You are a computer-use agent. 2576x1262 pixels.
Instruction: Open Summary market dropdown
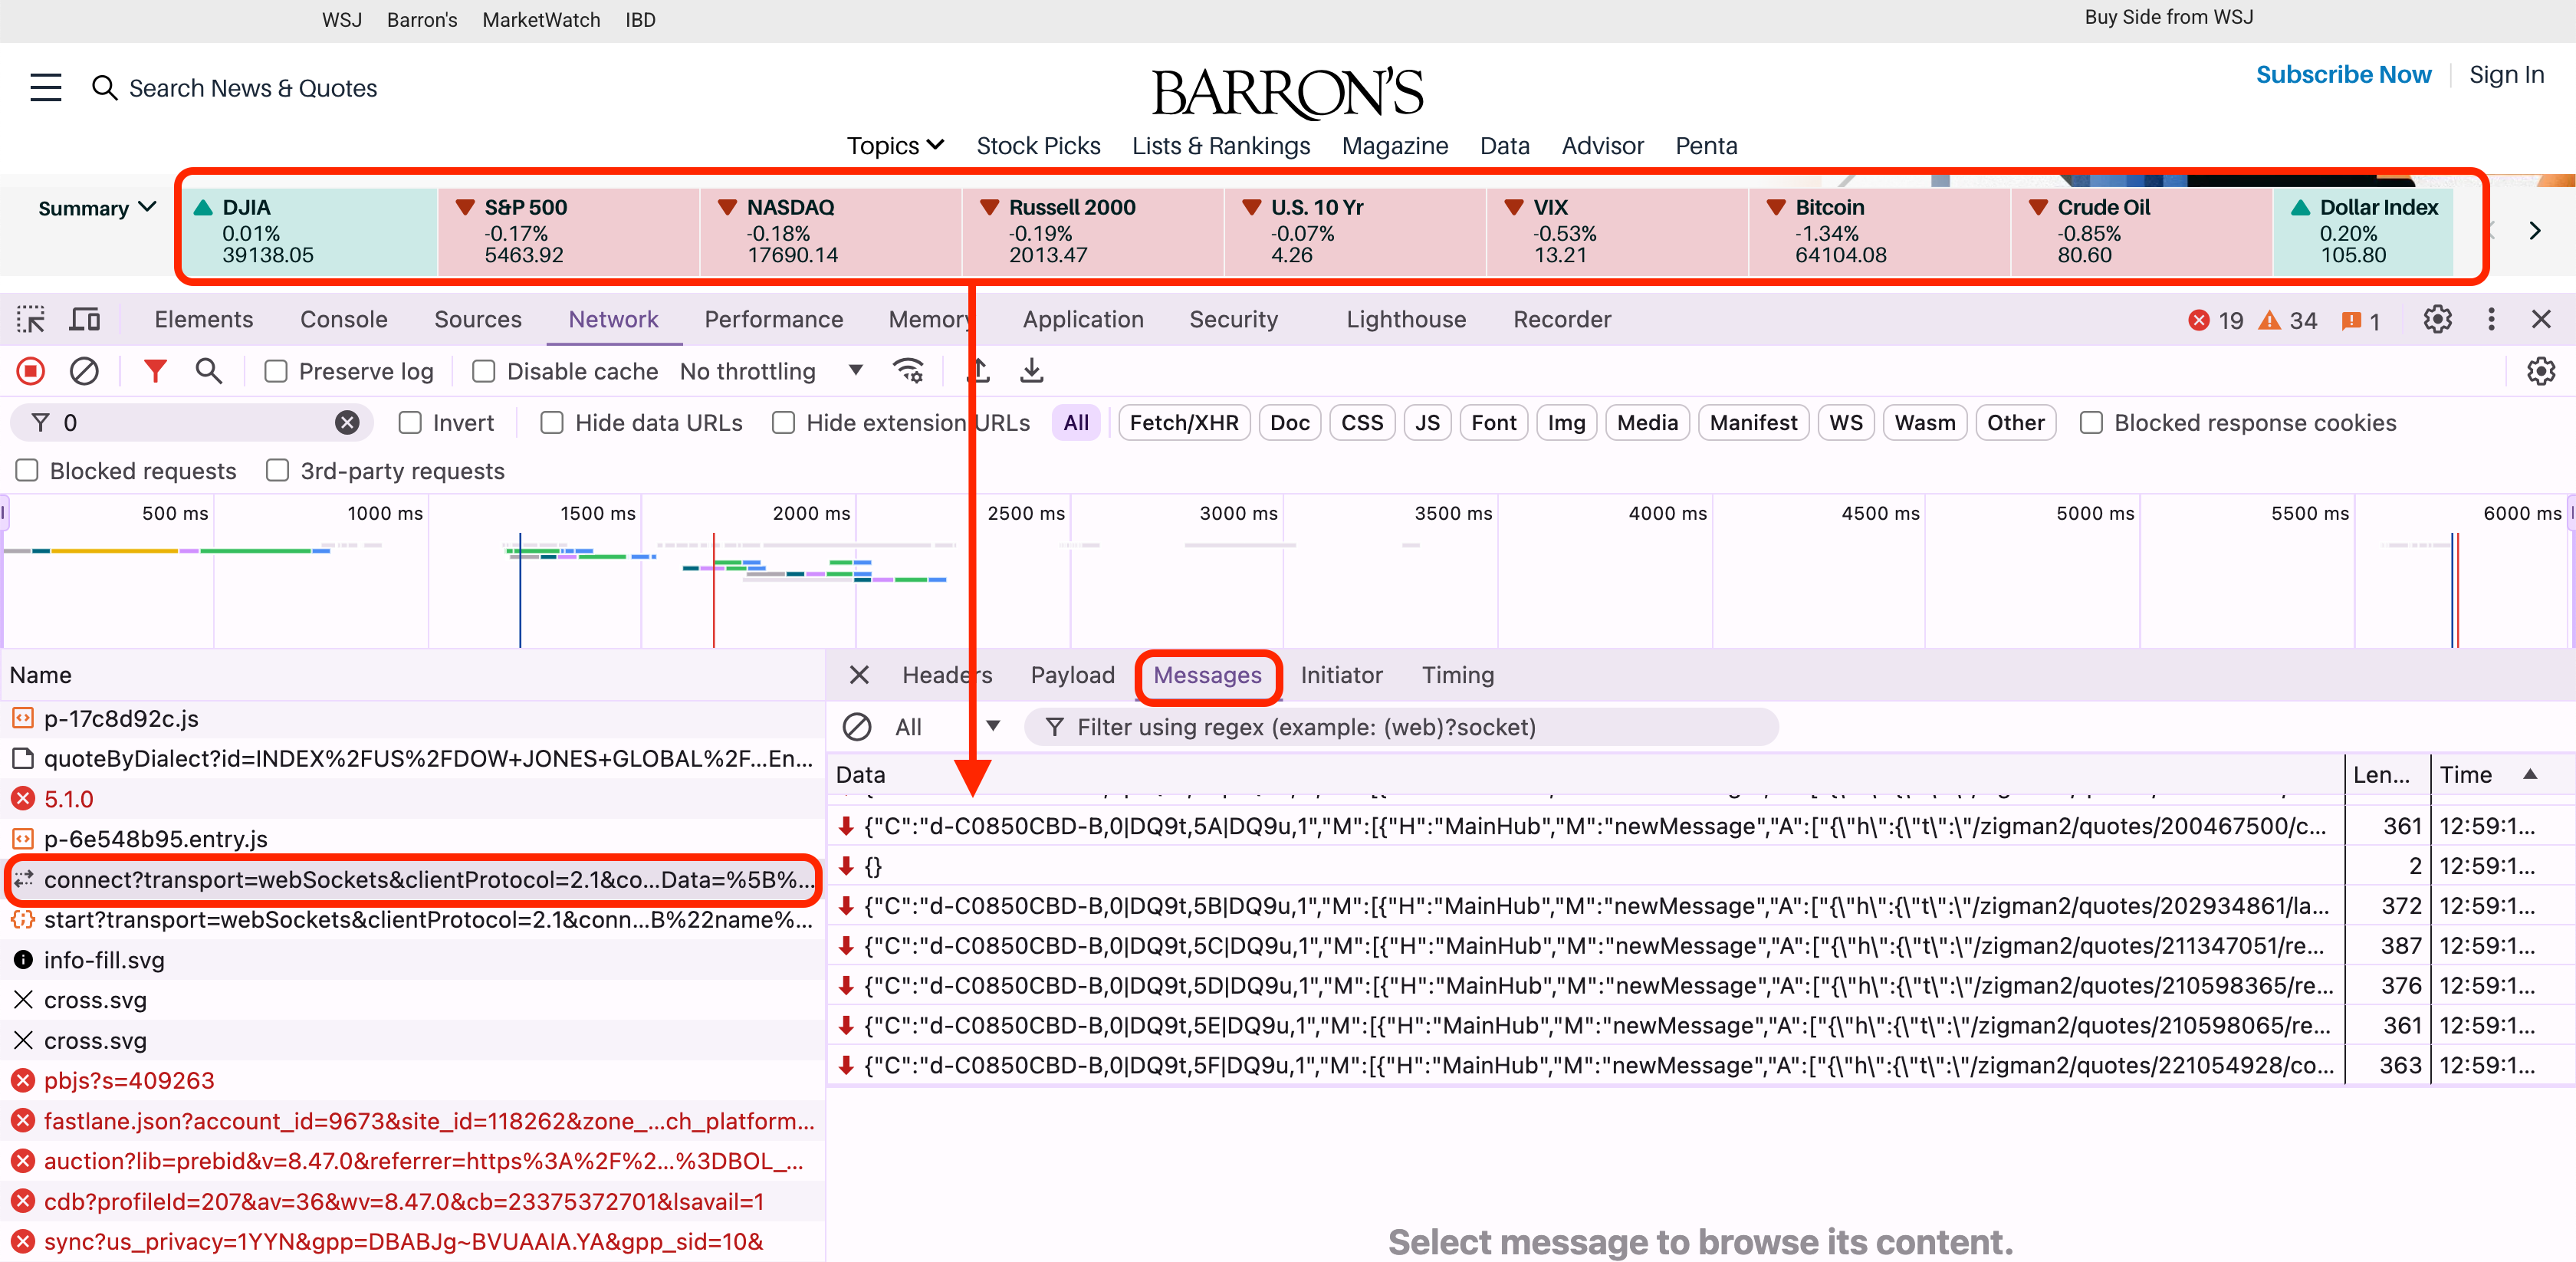tap(97, 208)
